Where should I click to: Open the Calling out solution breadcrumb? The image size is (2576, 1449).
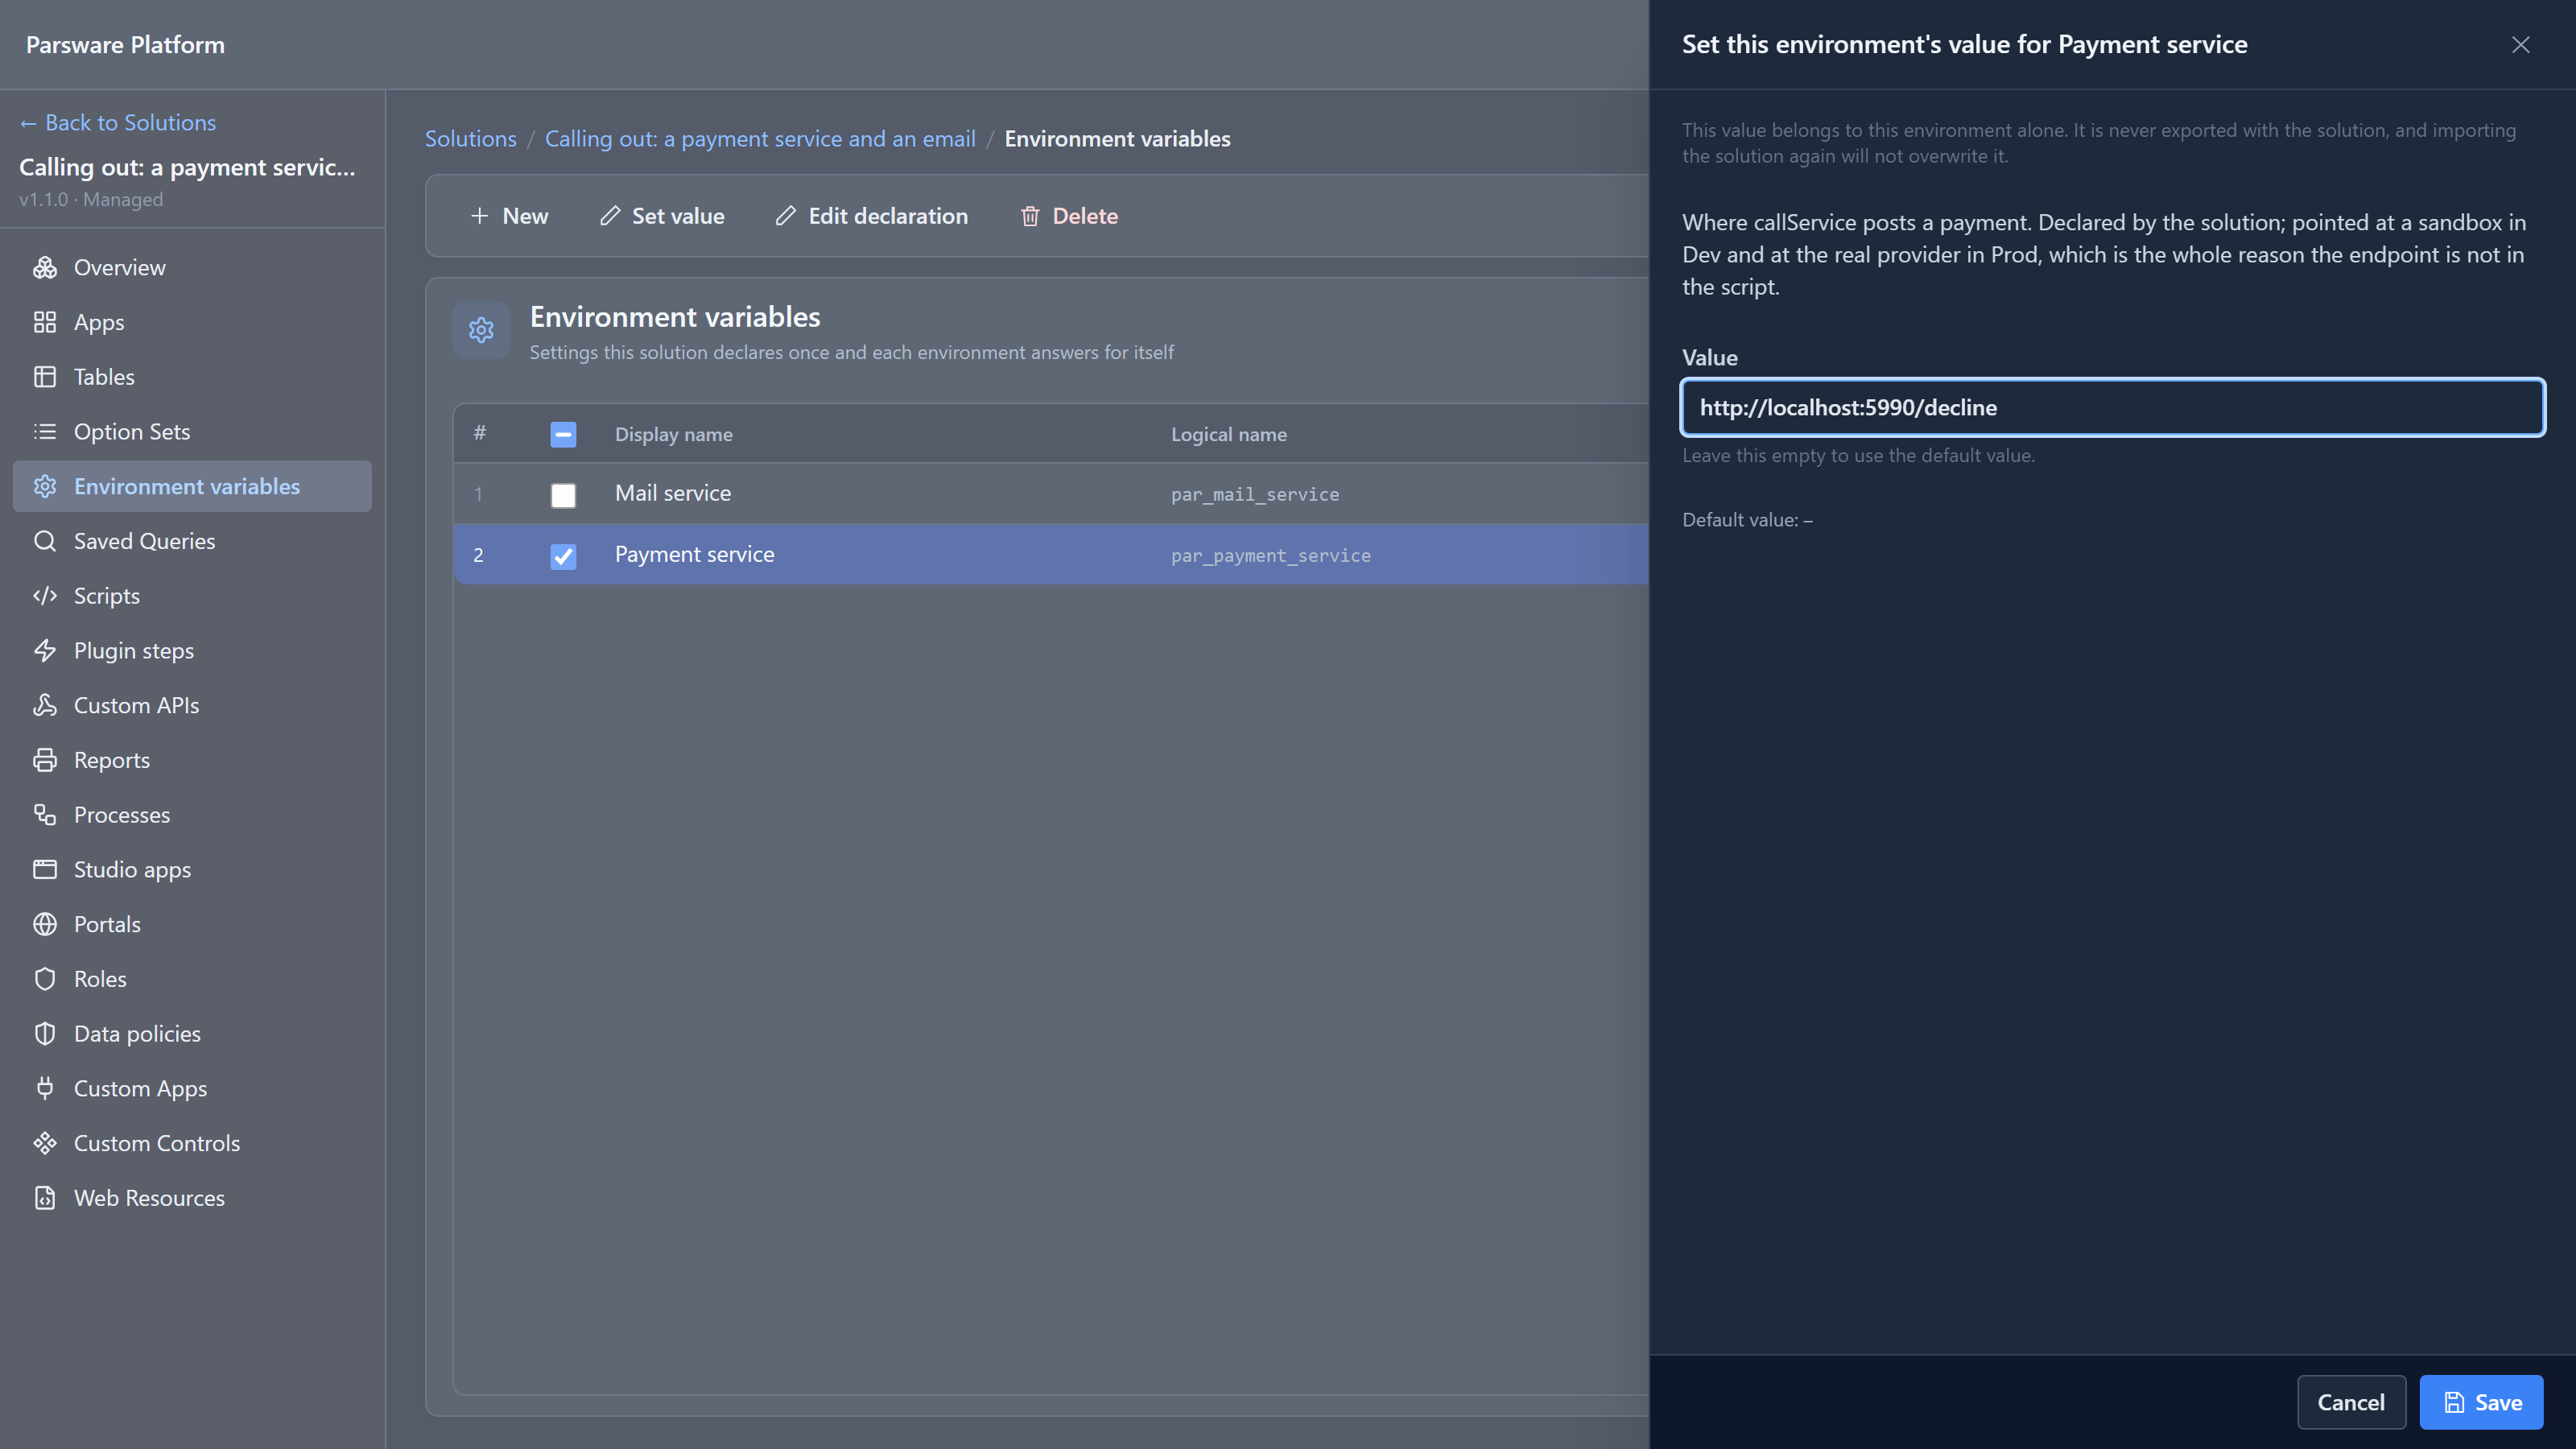(760, 139)
